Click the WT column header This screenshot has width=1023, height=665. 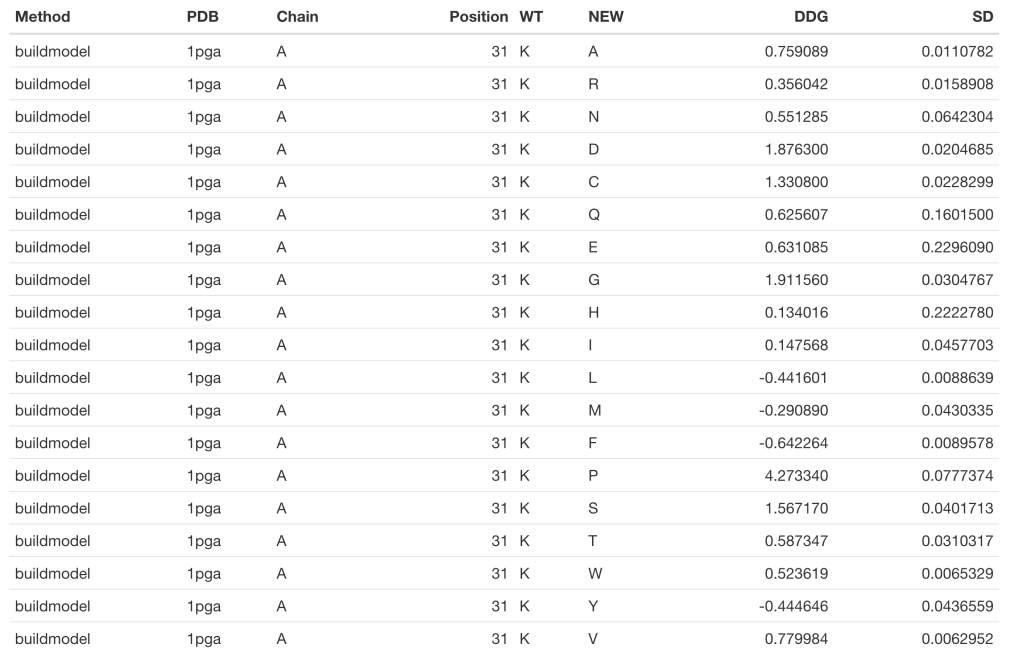(531, 17)
